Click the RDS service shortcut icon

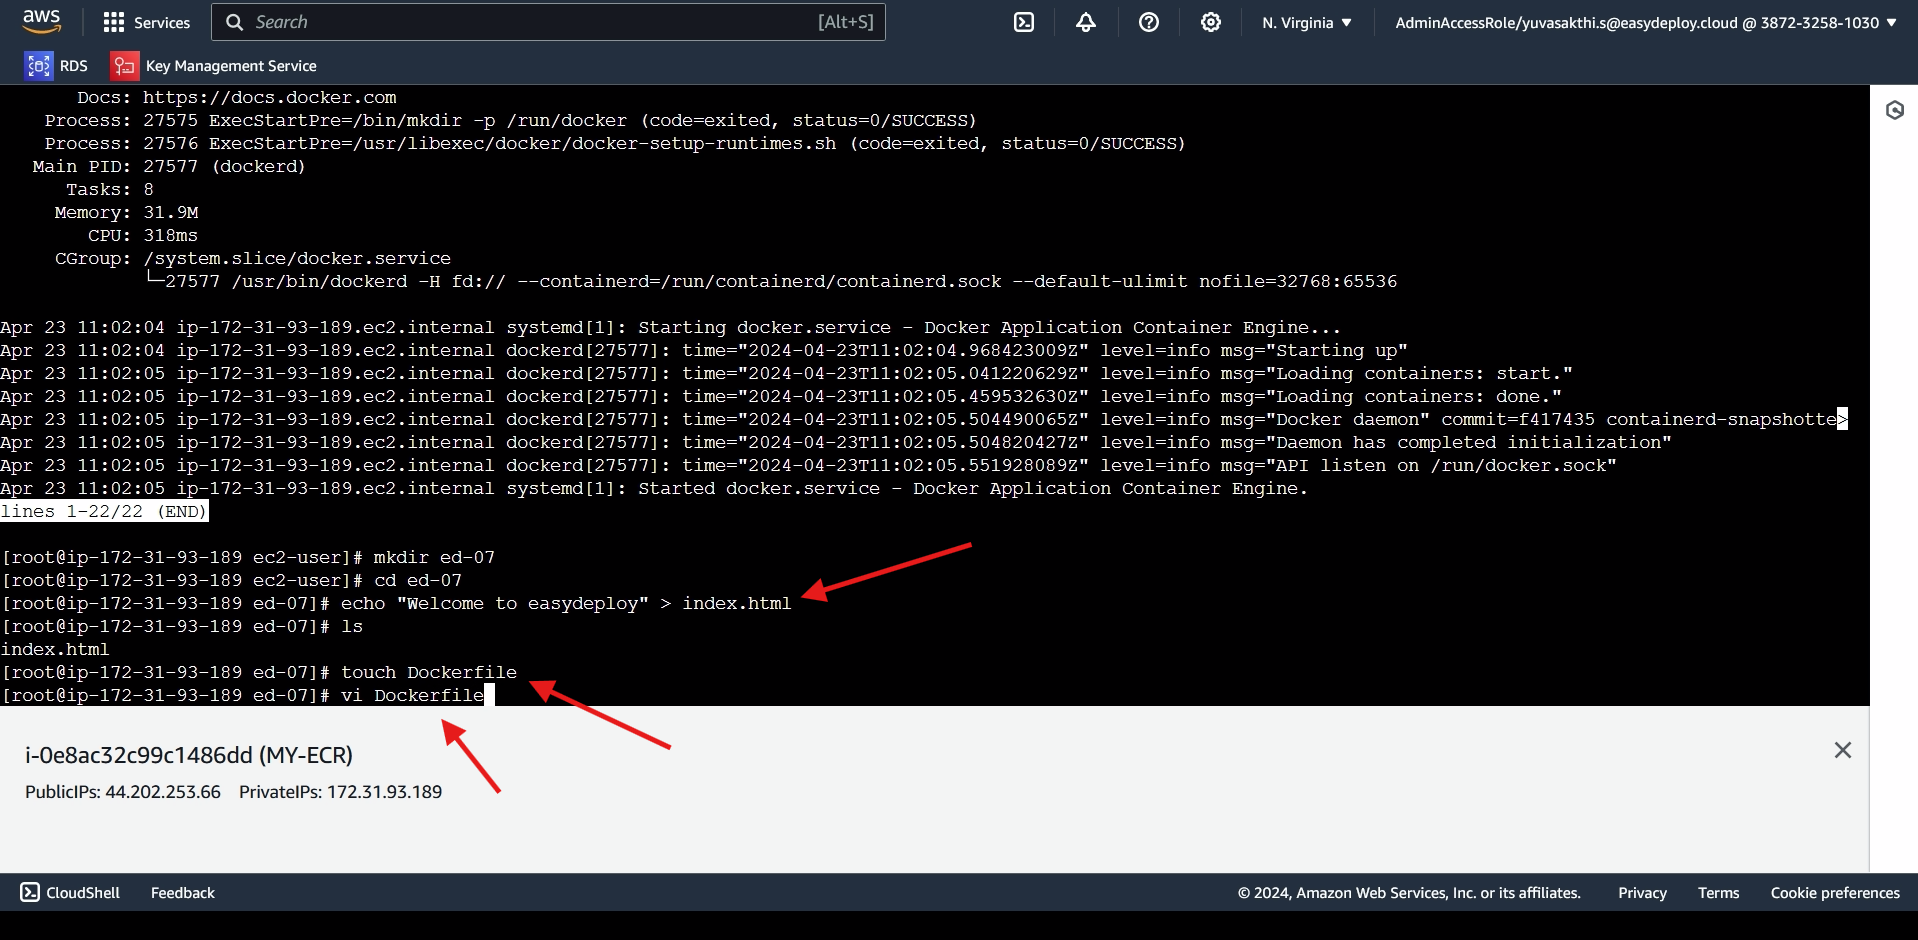[39, 66]
